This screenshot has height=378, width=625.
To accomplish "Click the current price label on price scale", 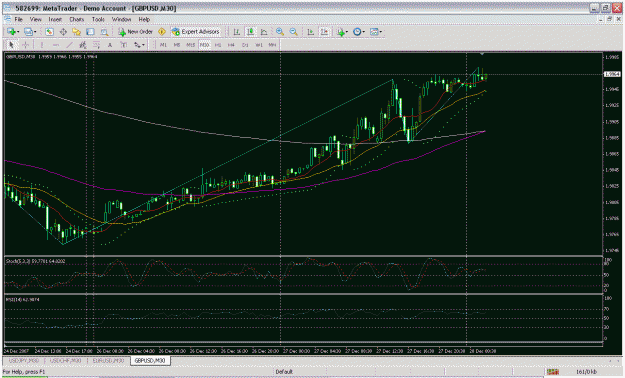I will [x=612, y=74].
